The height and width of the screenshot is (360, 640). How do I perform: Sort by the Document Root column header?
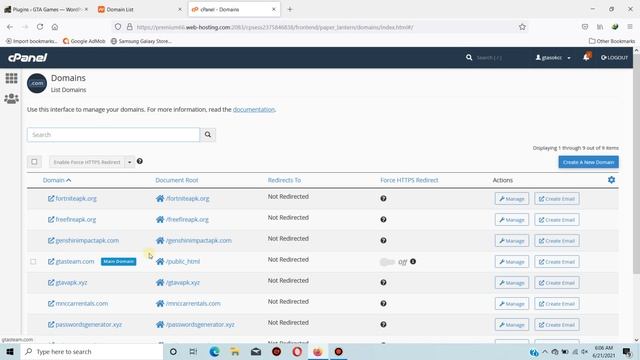tap(177, 180)
